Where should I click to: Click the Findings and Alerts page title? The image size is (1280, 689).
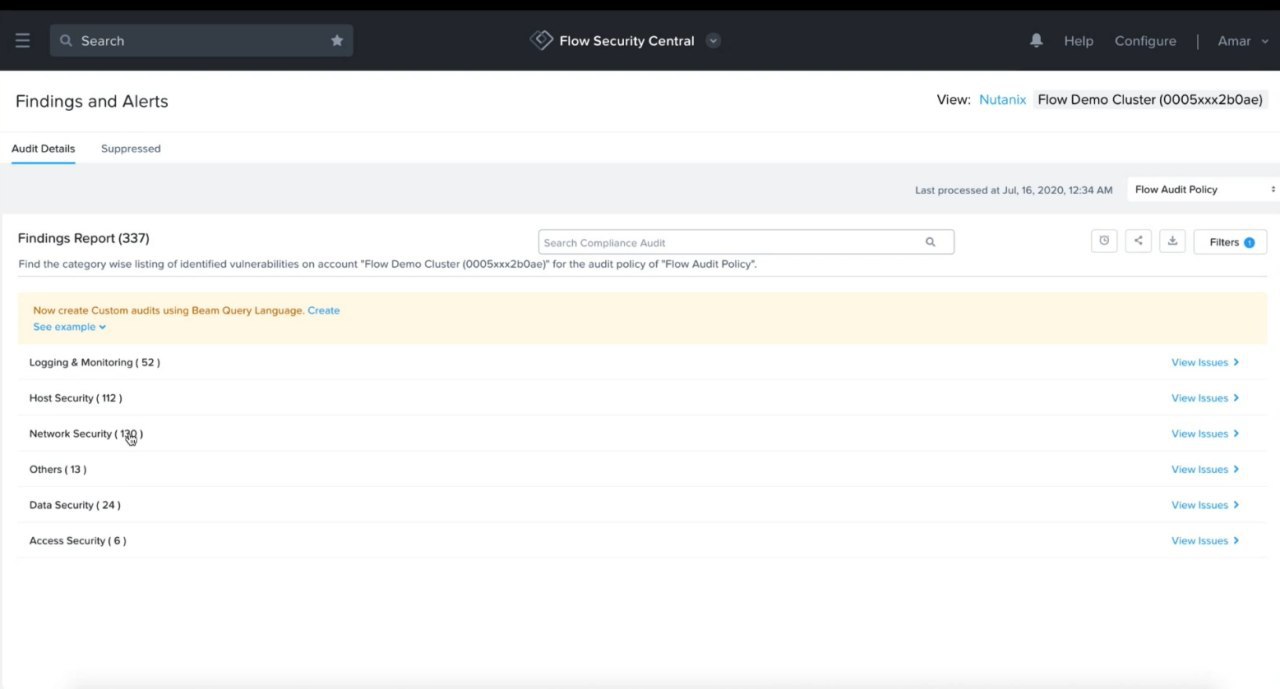tap(92, 101)
